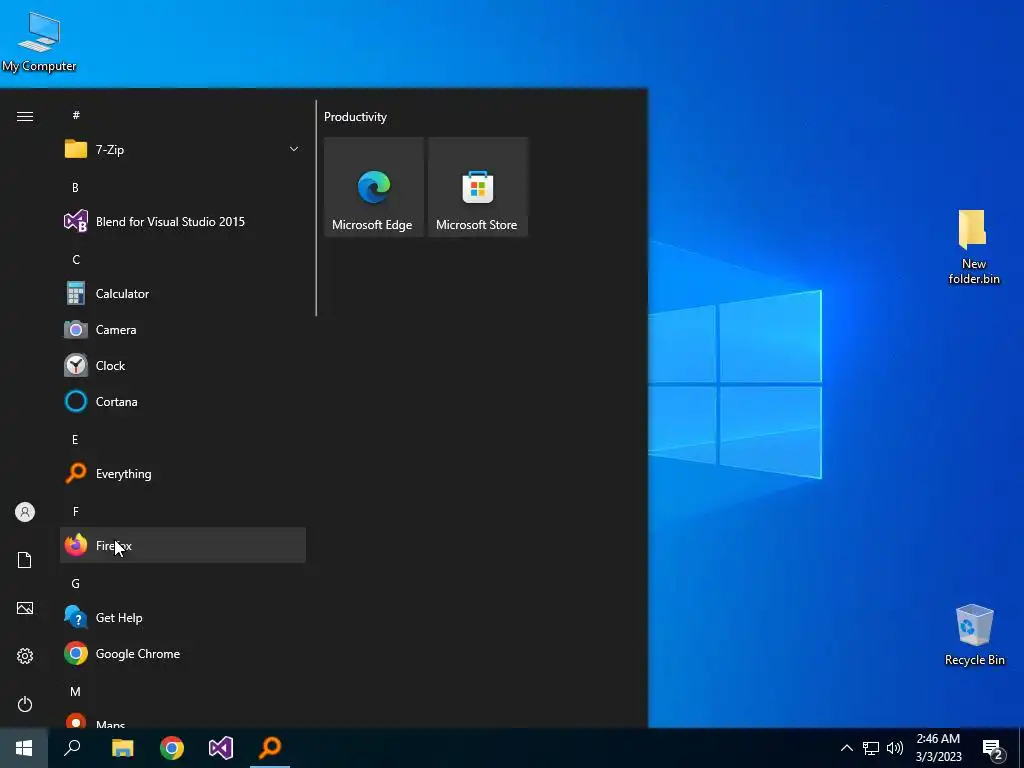Viewport: 1024px width, 768px height.
Task: Expand the 7-Zip folder chevron
Action: point(294,150)
